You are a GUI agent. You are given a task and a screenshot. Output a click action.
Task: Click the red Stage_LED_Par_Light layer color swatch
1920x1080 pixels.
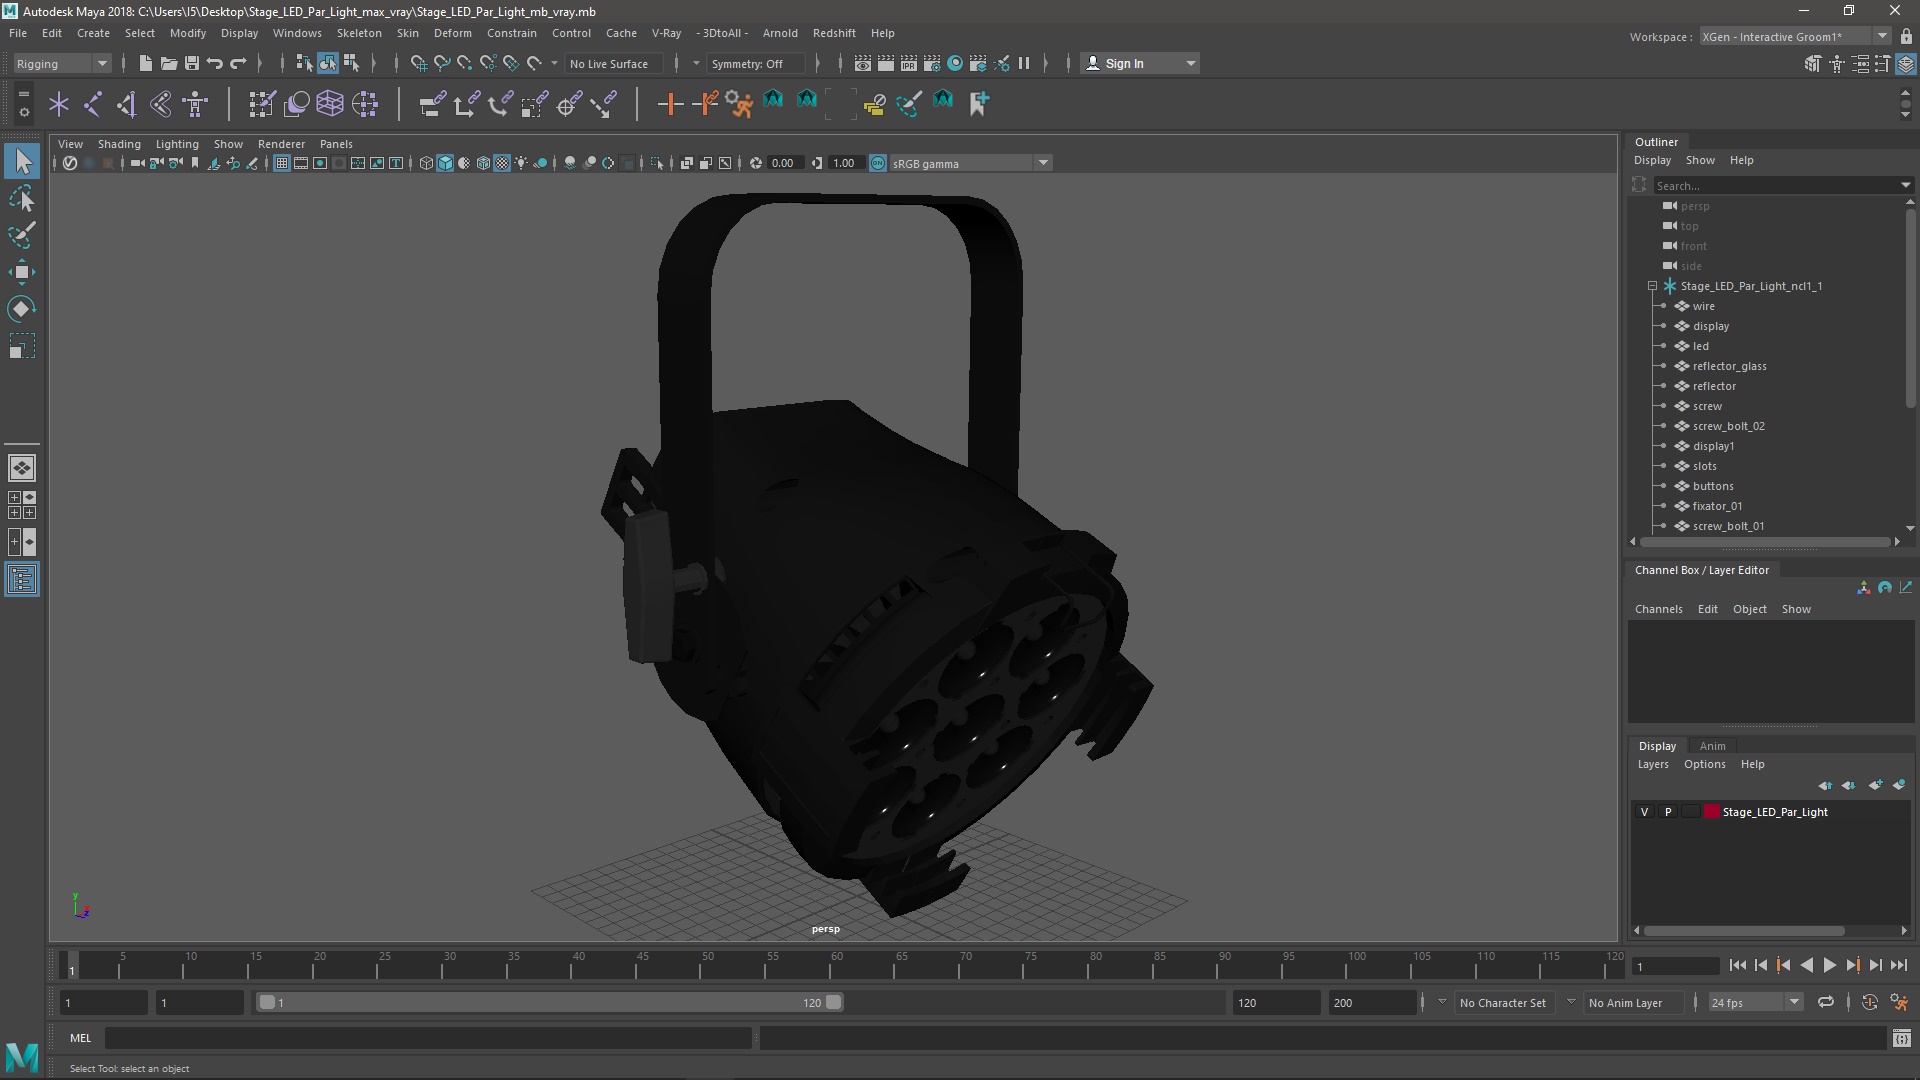click(1711, 812)
